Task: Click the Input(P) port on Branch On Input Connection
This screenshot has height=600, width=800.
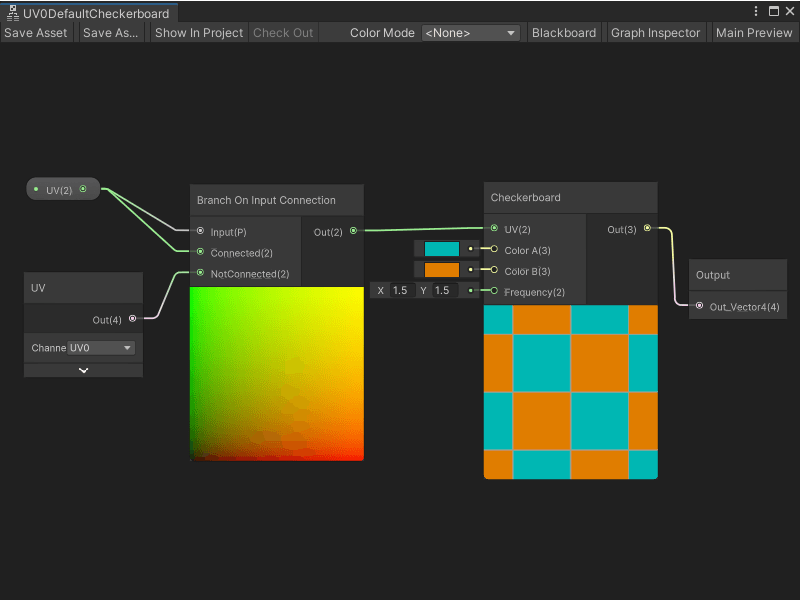Action: [200, 231]
